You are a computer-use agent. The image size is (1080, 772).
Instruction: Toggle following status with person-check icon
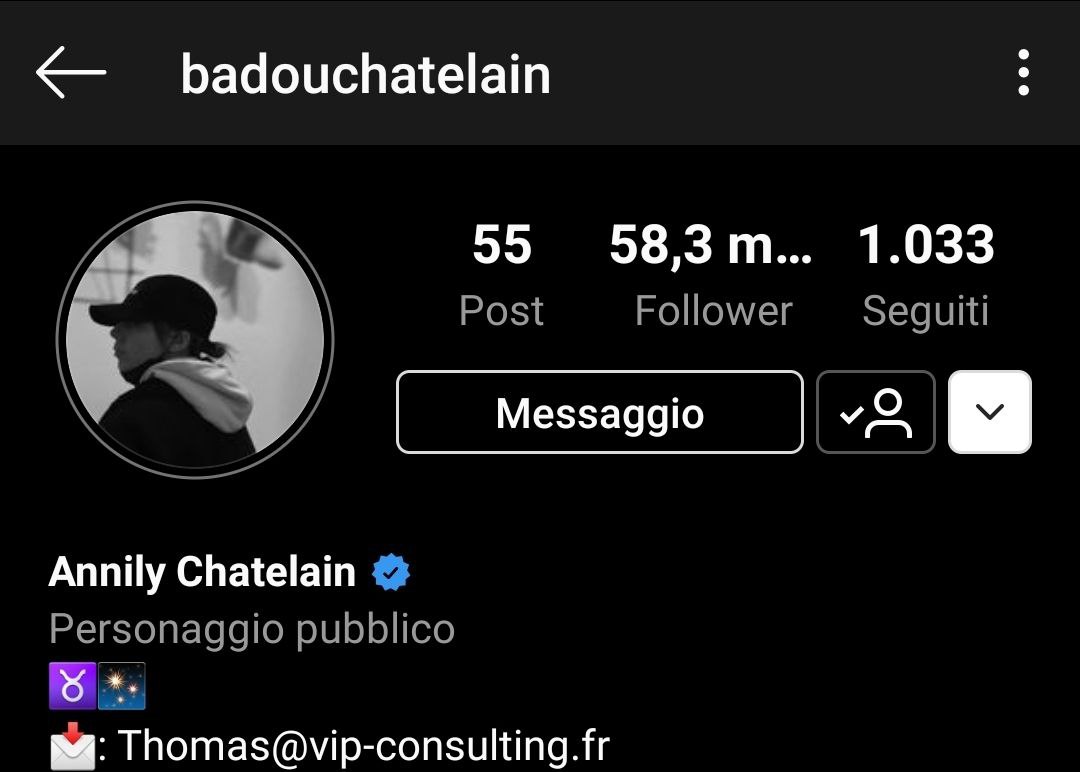(x=875, y=412)
